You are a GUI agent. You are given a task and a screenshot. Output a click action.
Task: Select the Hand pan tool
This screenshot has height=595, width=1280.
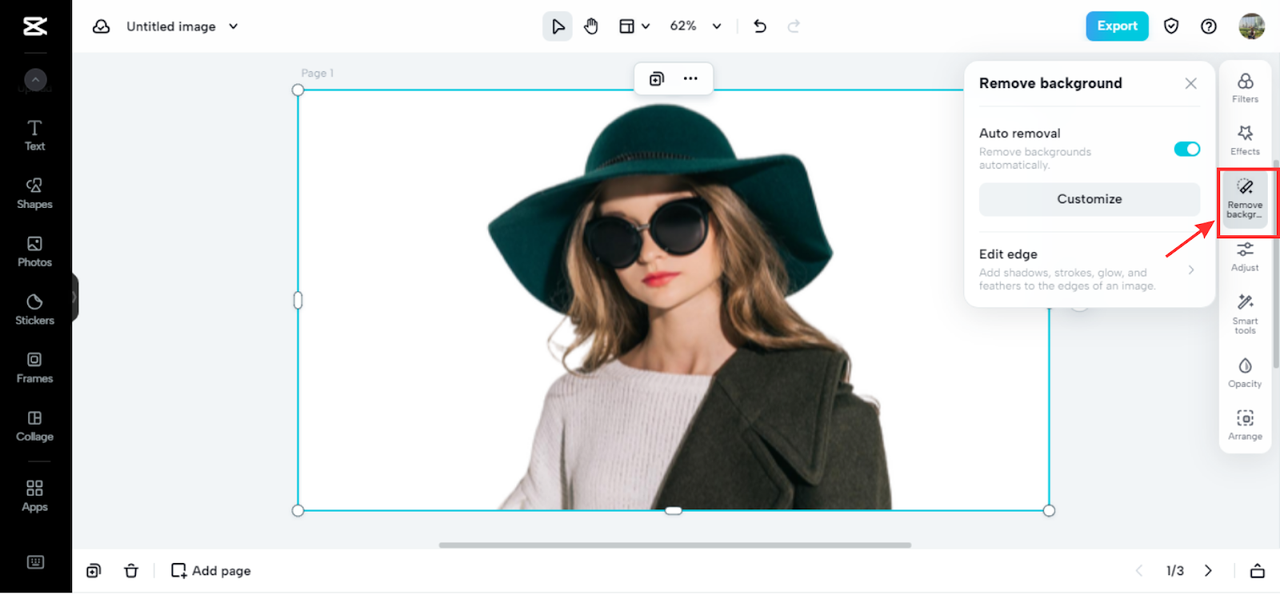click(591, 26)
